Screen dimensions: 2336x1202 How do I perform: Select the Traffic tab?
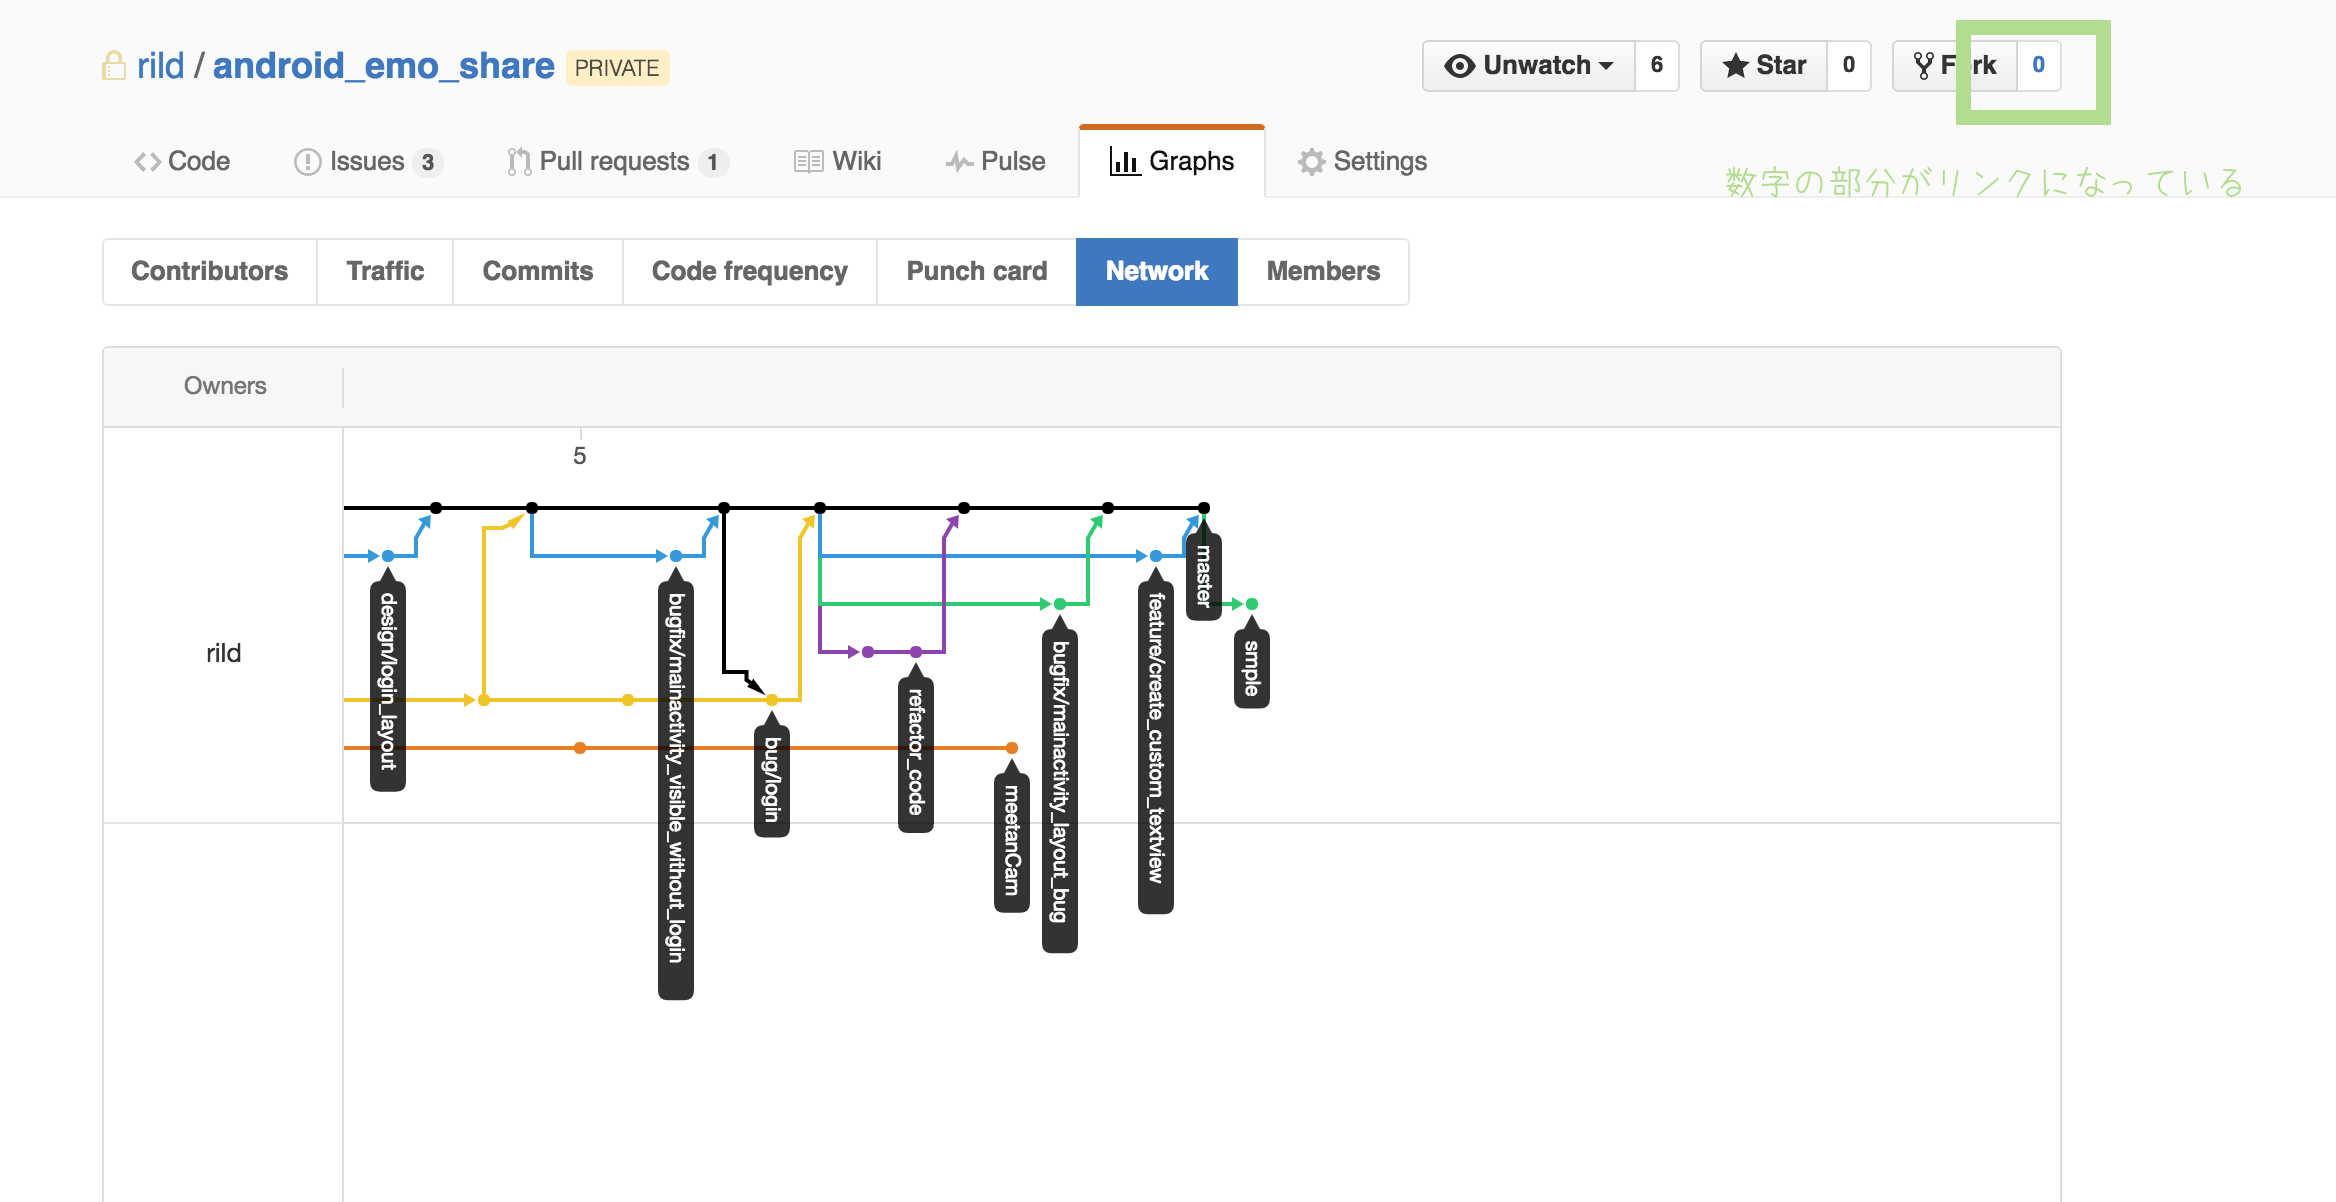383,271
